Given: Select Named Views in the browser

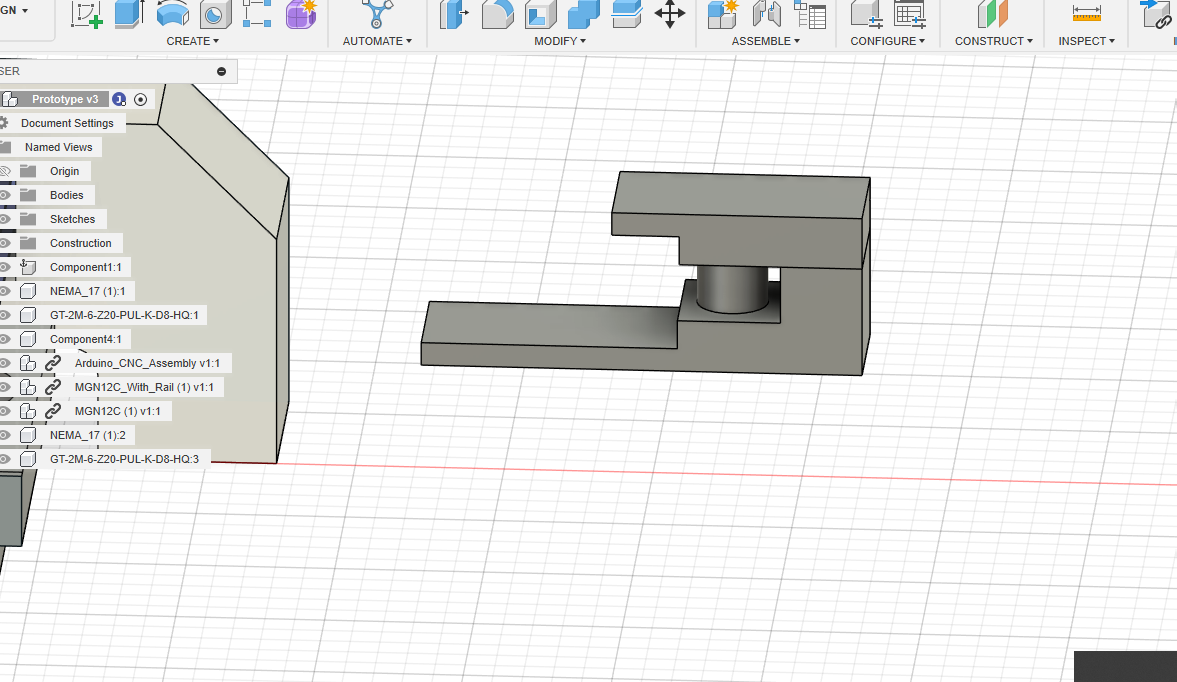Looking at the screenshot, I should coord(59,147).
